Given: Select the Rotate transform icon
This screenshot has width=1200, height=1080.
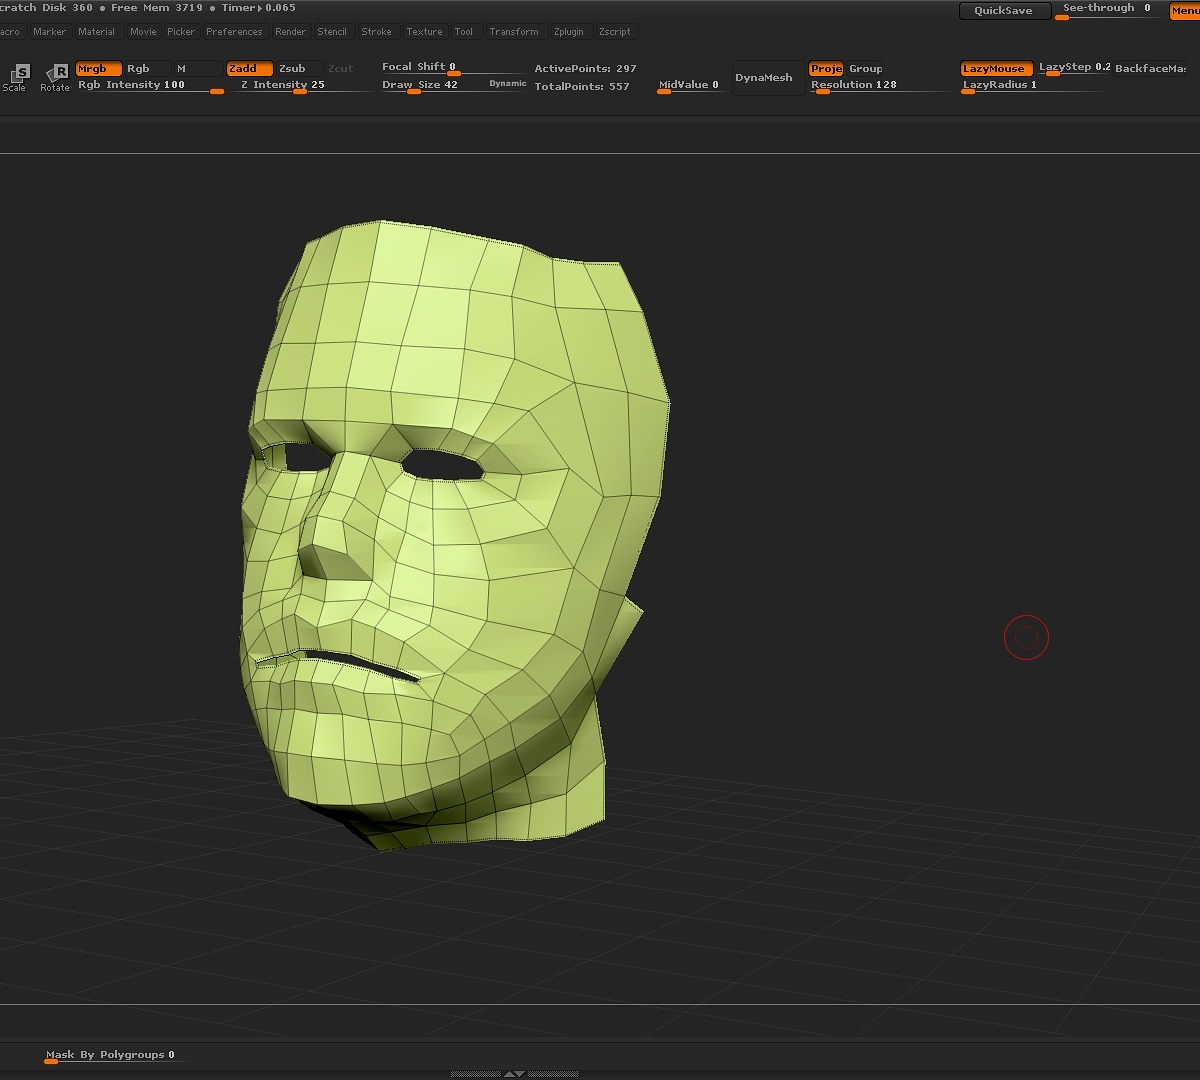Looking at the screenshot, I should pyautogui.click(x=56, y=77).
